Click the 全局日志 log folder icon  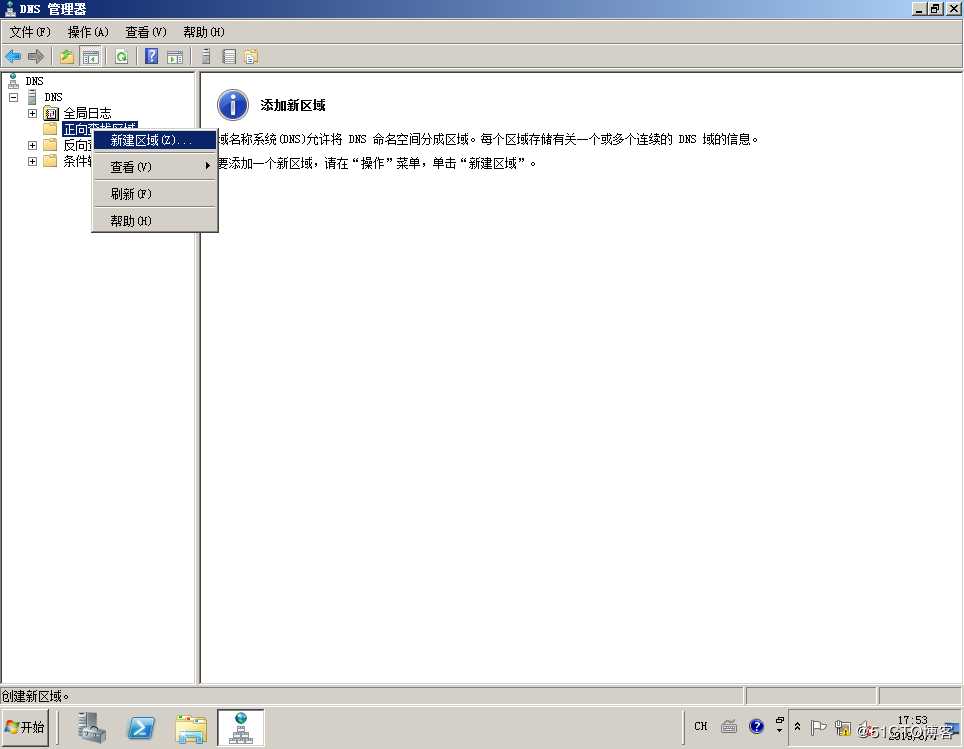[51, 113]
